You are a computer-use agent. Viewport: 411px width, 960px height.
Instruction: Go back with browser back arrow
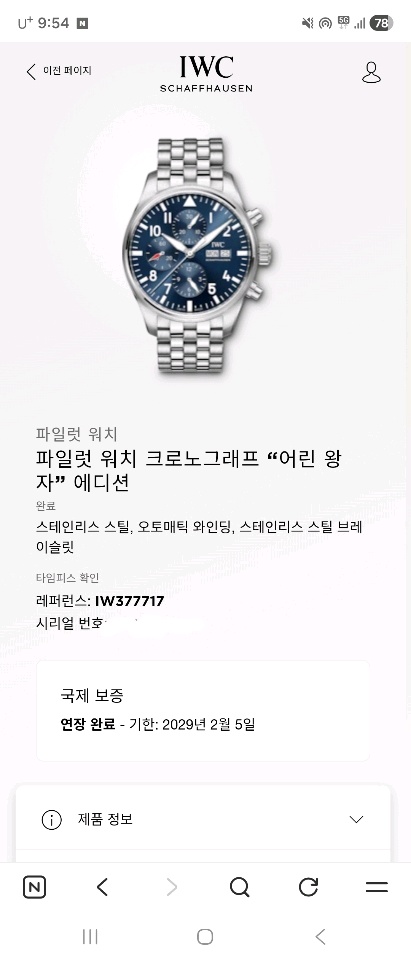[x=102, y=887]
